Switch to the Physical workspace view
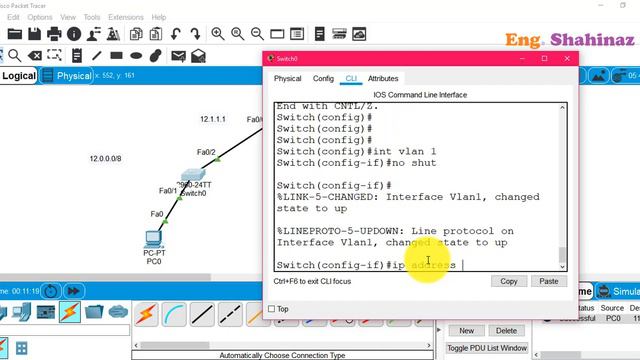This screenshot has width=640, height=360. 67,76
